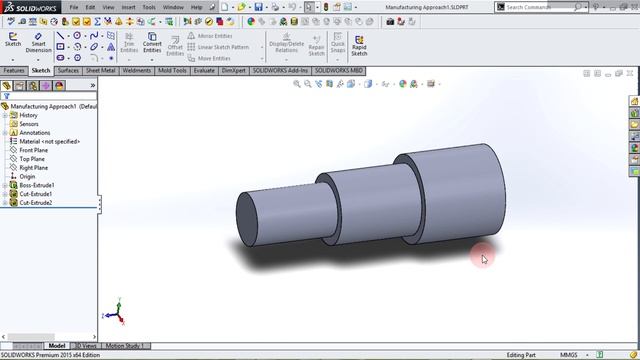Image resolution: width=640 pixels, height=360 pixels.
Task: Select the Top Plane tree item
Action: (x=32, y=159)
